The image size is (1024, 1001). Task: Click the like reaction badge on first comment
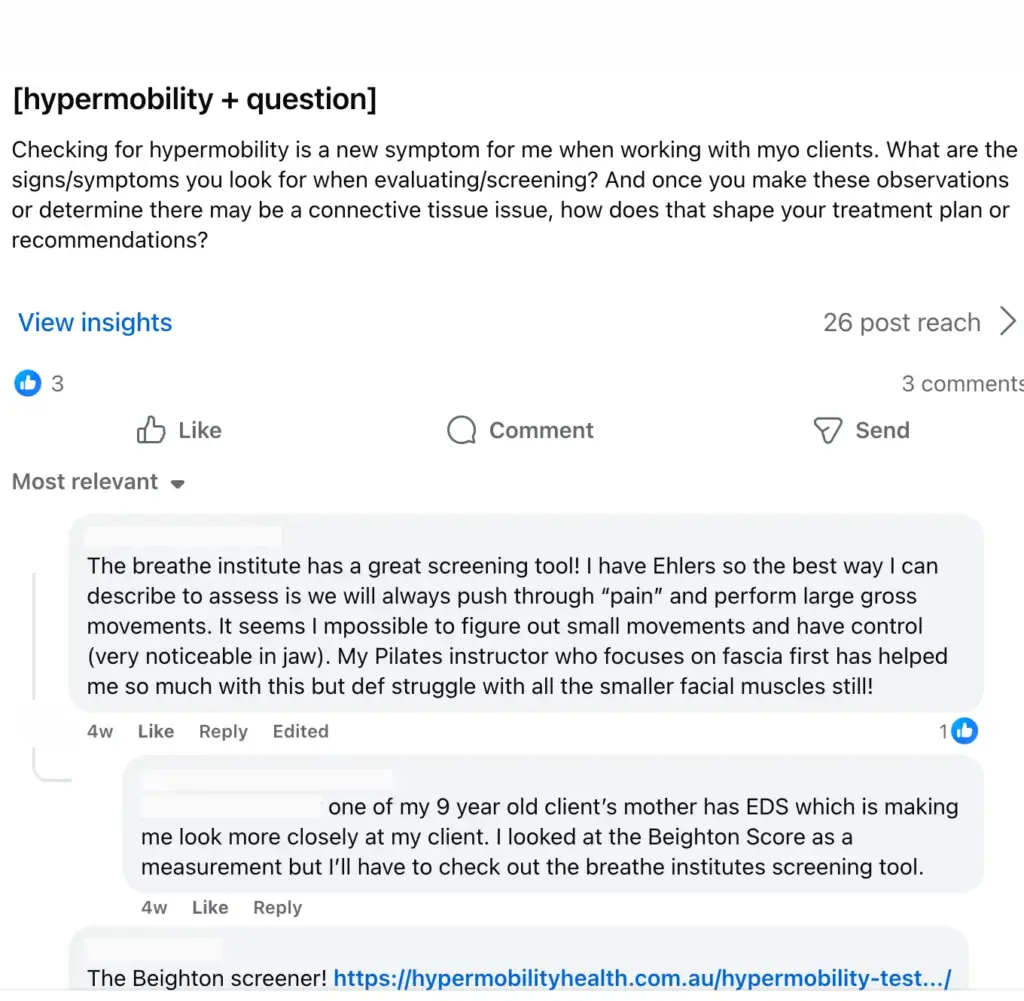[x=965, y=731]
